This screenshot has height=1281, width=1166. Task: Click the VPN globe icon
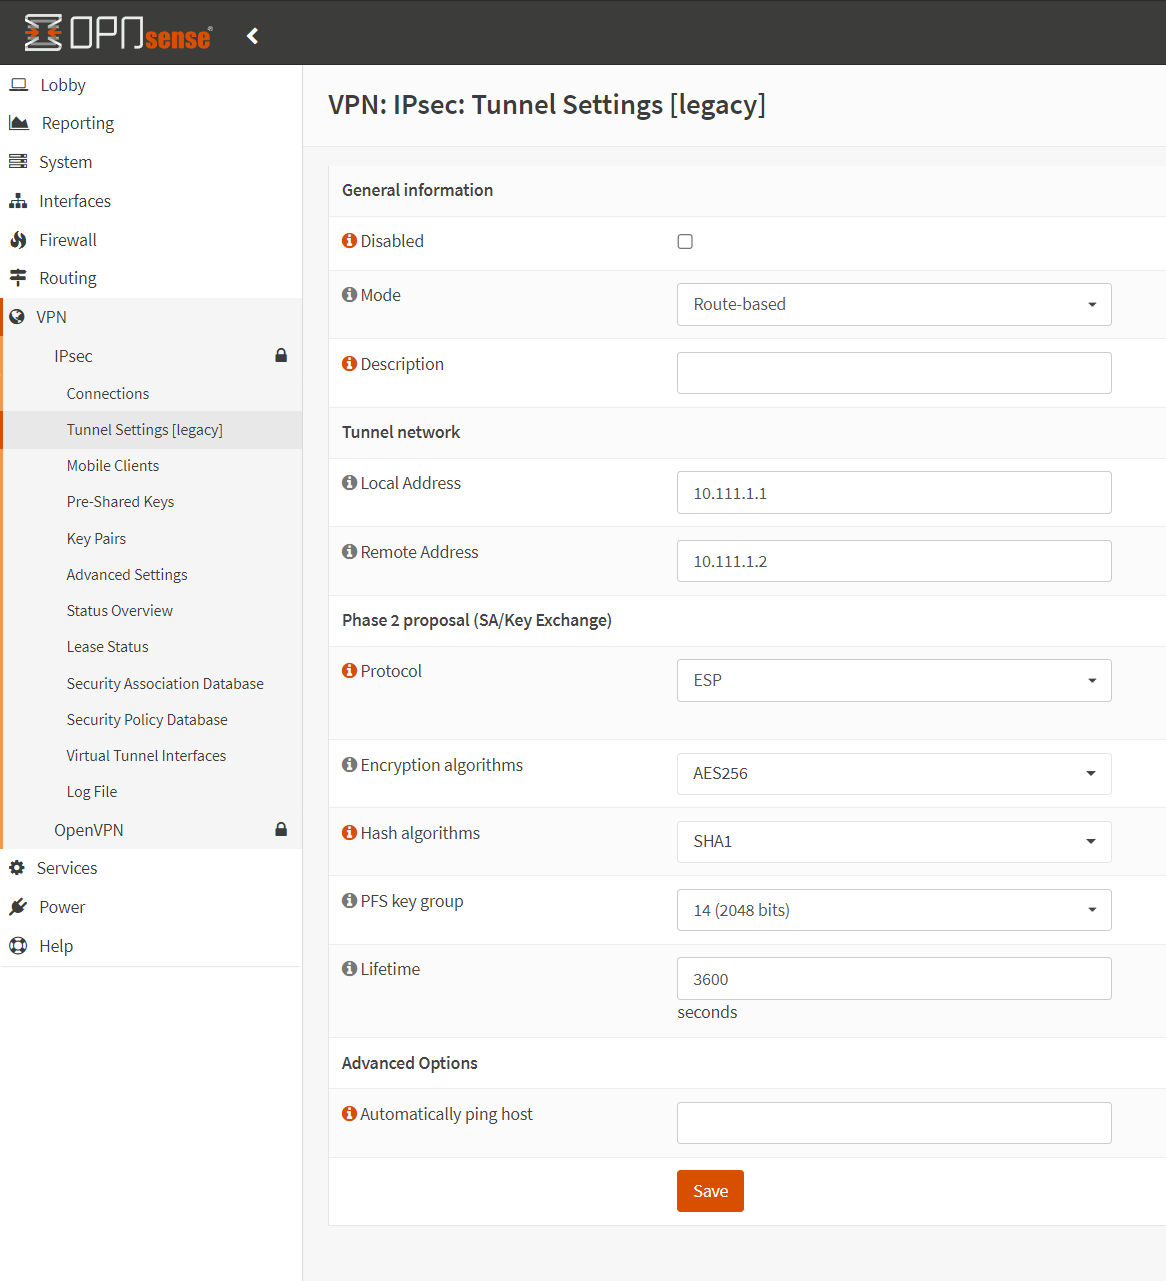(18, 316)
